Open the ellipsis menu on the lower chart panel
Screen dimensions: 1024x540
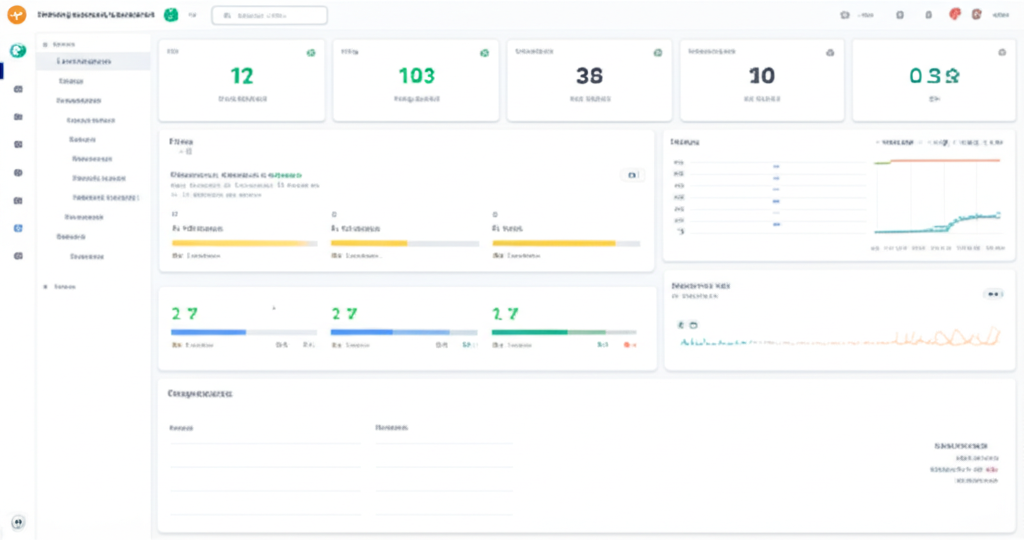(x=992, y=294)
